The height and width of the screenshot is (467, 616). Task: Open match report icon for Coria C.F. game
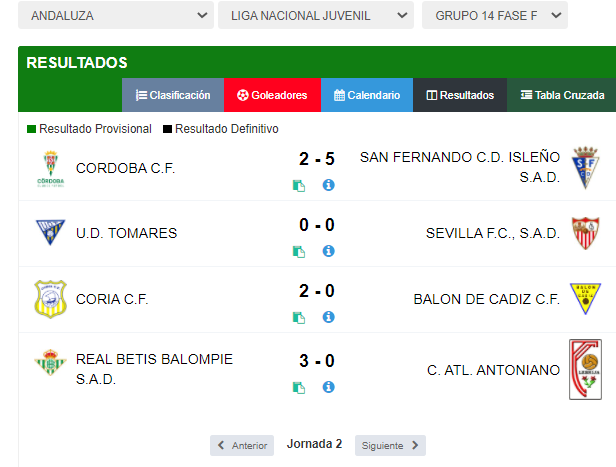(299, 317)
